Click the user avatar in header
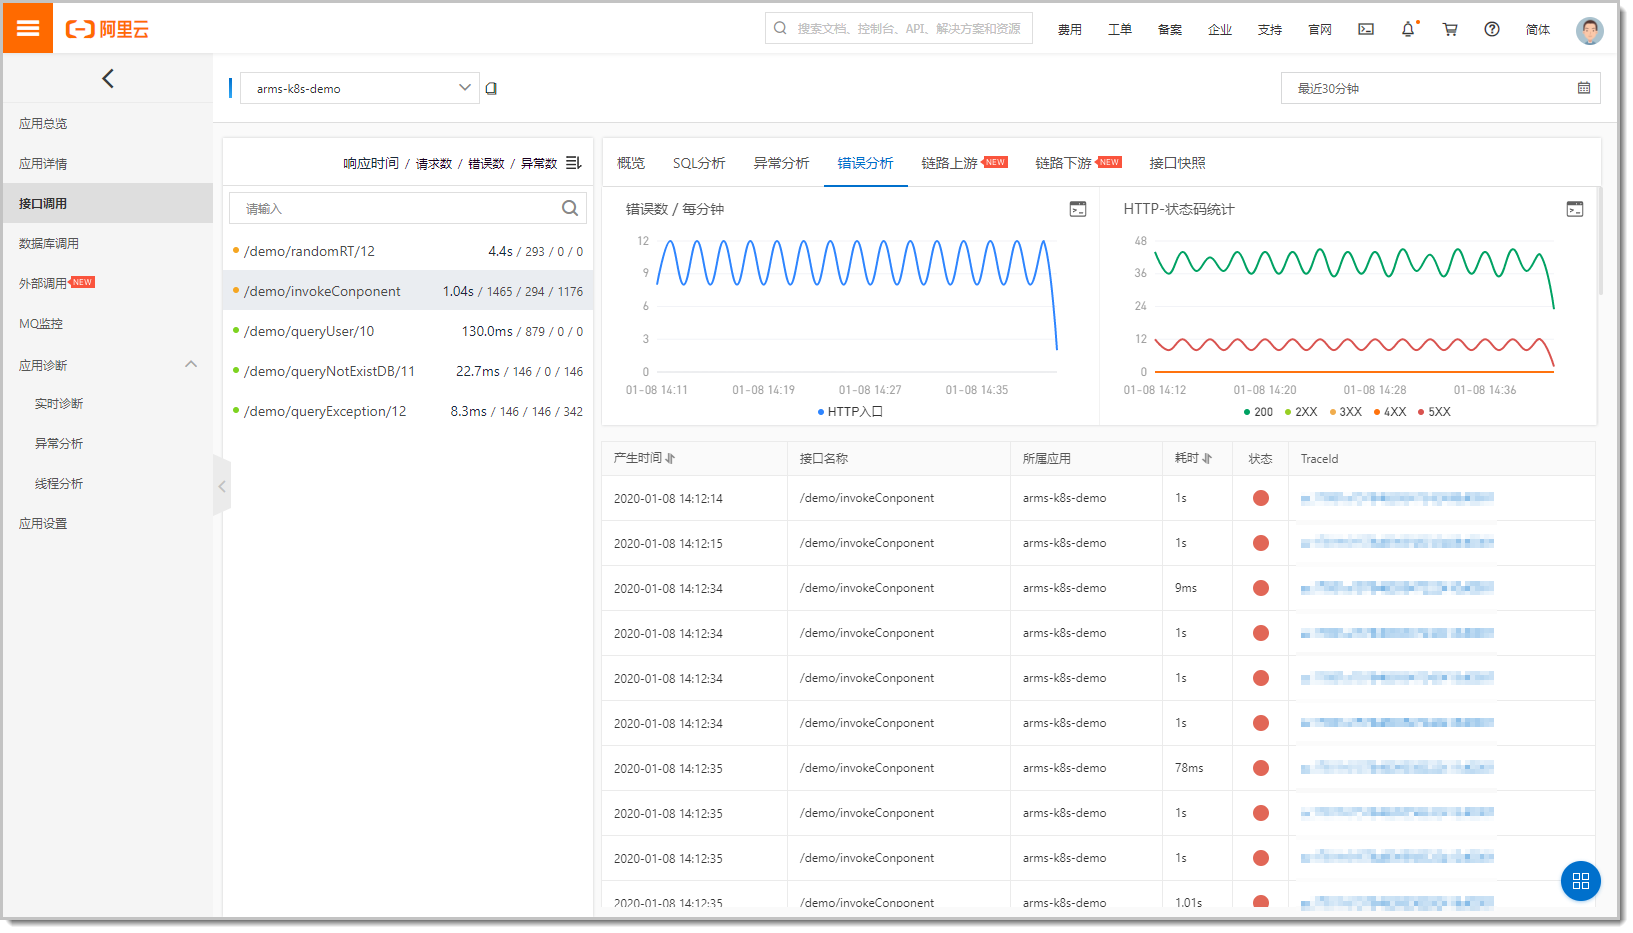 (1590, 30)
